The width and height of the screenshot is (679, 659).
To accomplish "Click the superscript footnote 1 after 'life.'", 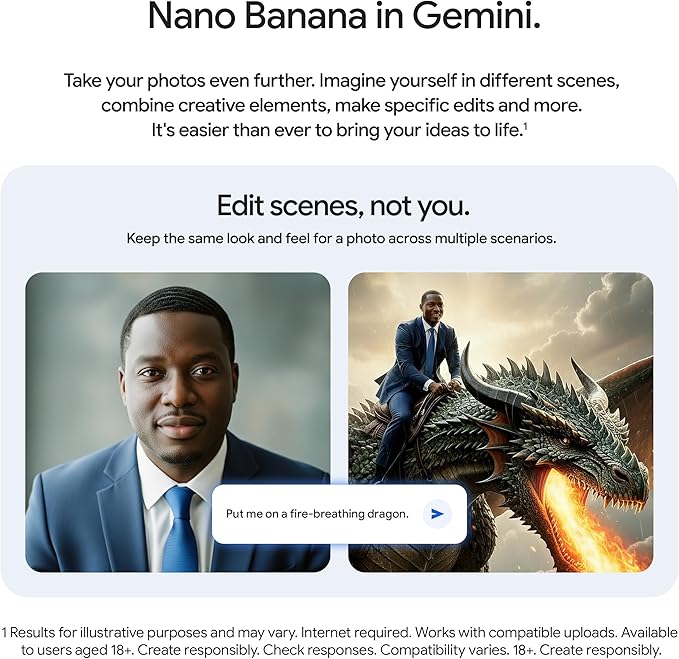I will [525, 126].
